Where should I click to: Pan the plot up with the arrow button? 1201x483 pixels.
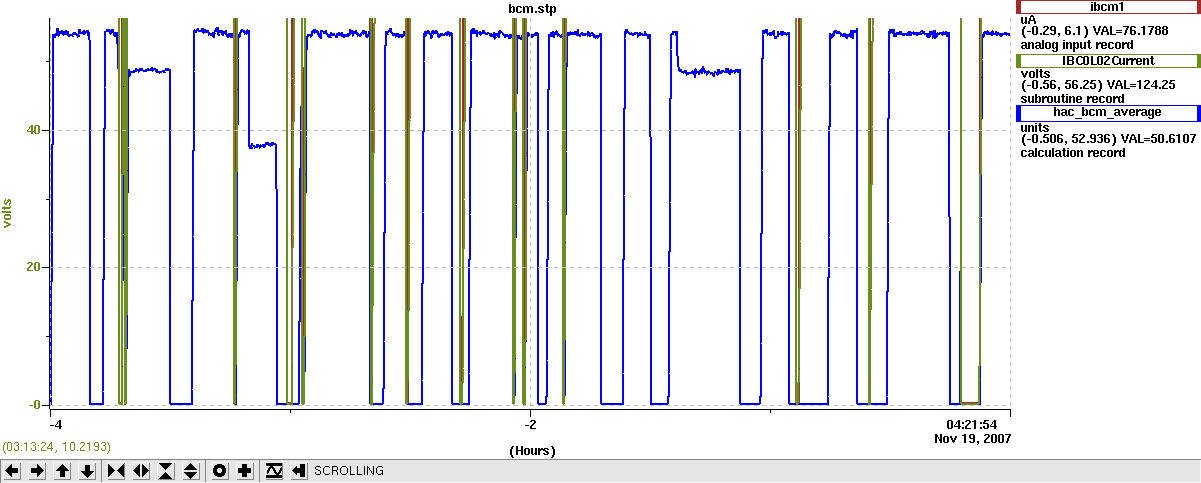(62, 470)
